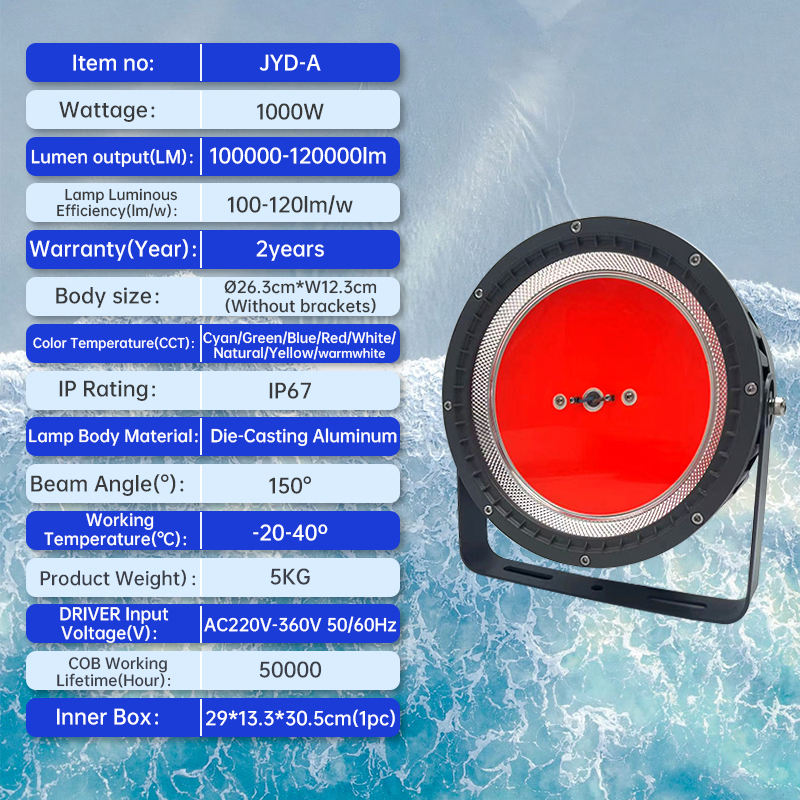Click the 'JYD-A' item number value

290,63
